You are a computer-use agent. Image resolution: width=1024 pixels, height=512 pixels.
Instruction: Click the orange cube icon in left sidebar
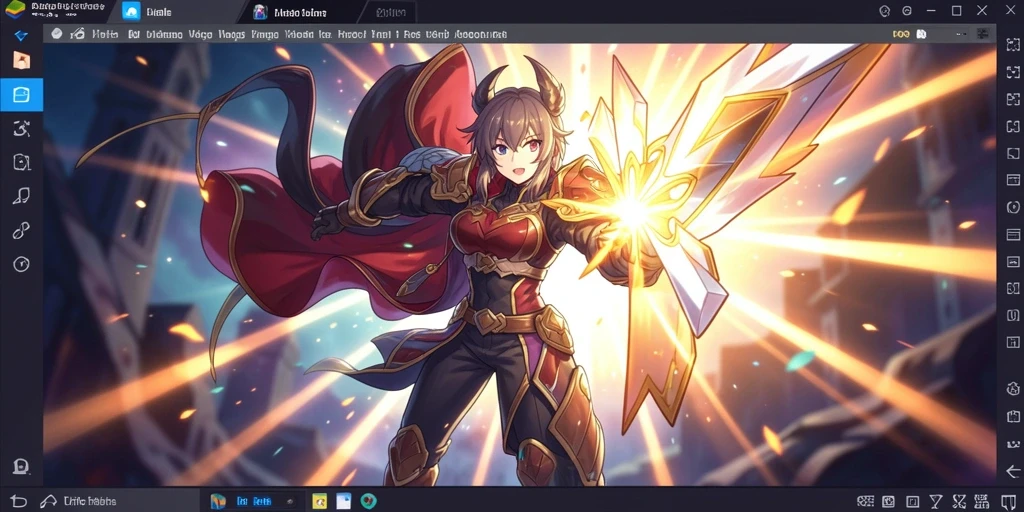click(22, 61)
